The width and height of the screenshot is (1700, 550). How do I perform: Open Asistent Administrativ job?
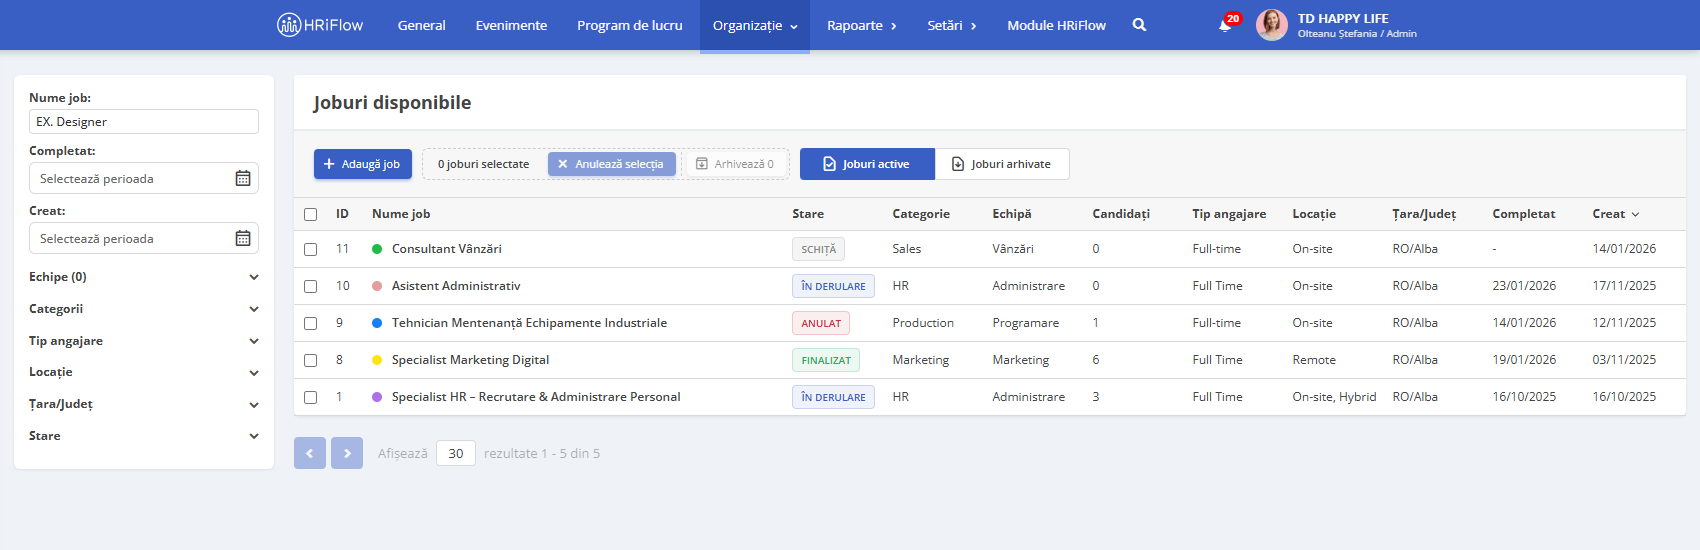tap(456, 286)
